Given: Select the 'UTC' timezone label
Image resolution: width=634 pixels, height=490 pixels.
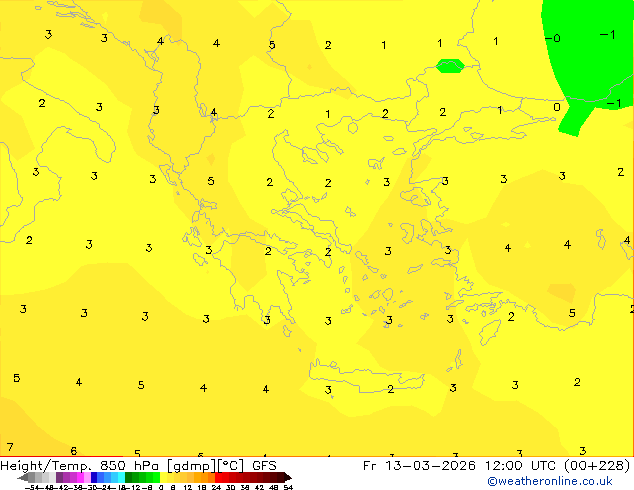Looking at the screenshot, I should pyautogui.click(x=544, y=466).
